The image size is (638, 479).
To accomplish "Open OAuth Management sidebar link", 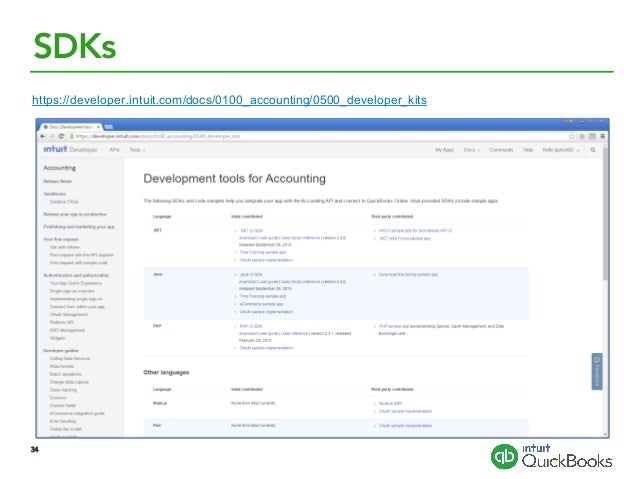I will 68,314.
